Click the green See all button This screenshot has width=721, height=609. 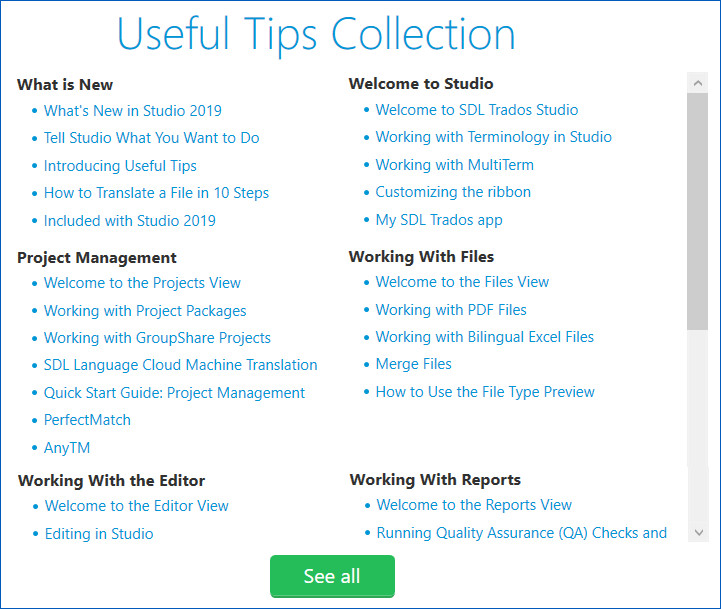(332, 576)
